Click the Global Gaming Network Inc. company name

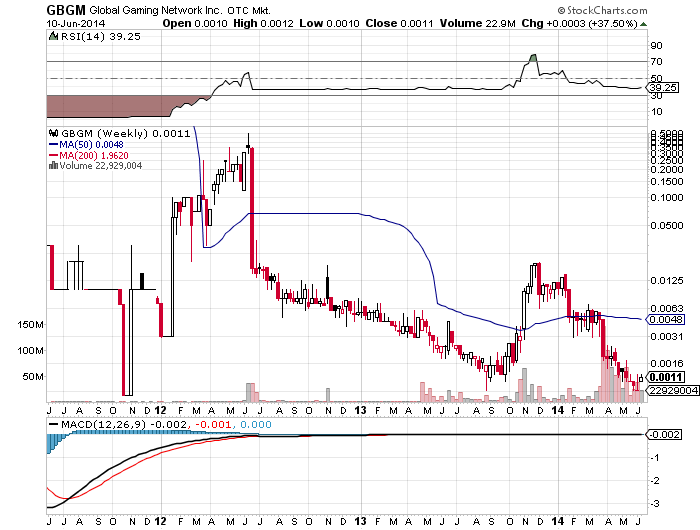tap(156, 10)
